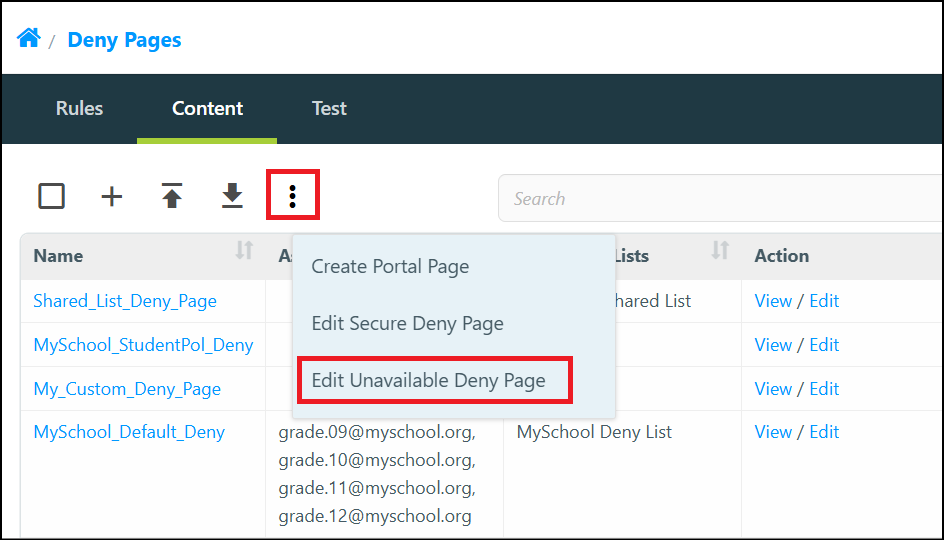Click the Deny Pages breadcrumb link

[x=124, y=40]
